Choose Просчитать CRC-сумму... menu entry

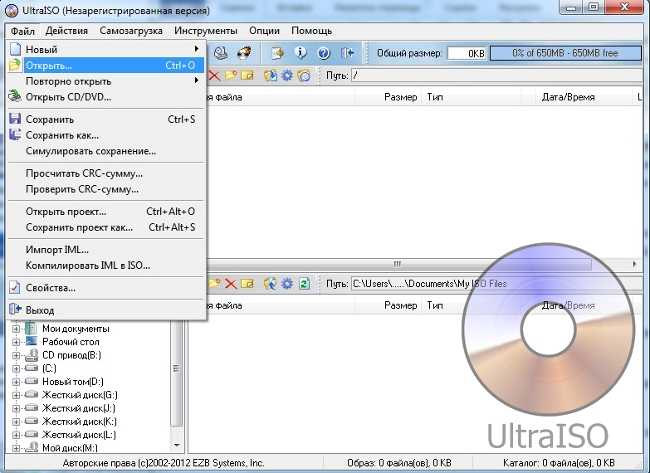(x=107, y=173)
